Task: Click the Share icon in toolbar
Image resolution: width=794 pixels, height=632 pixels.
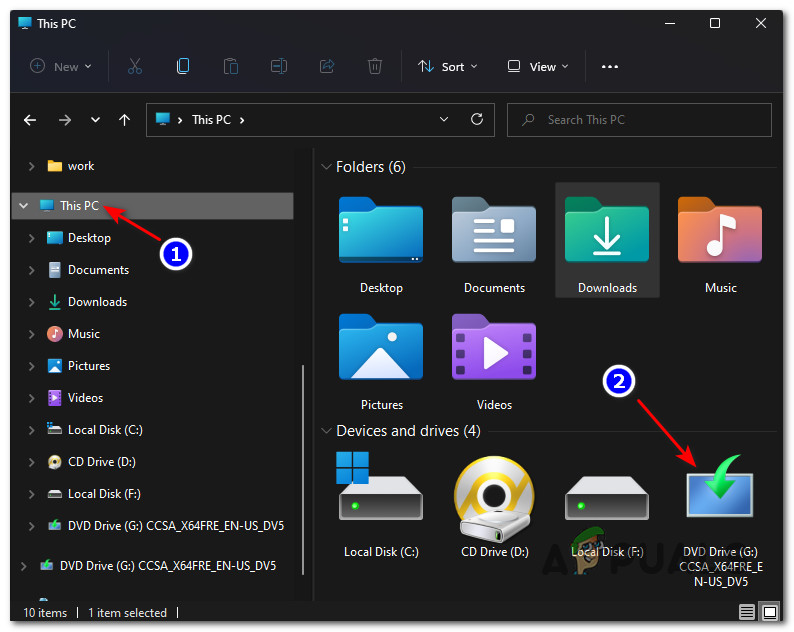Action: pyautogui.click(x=327, y=67)
